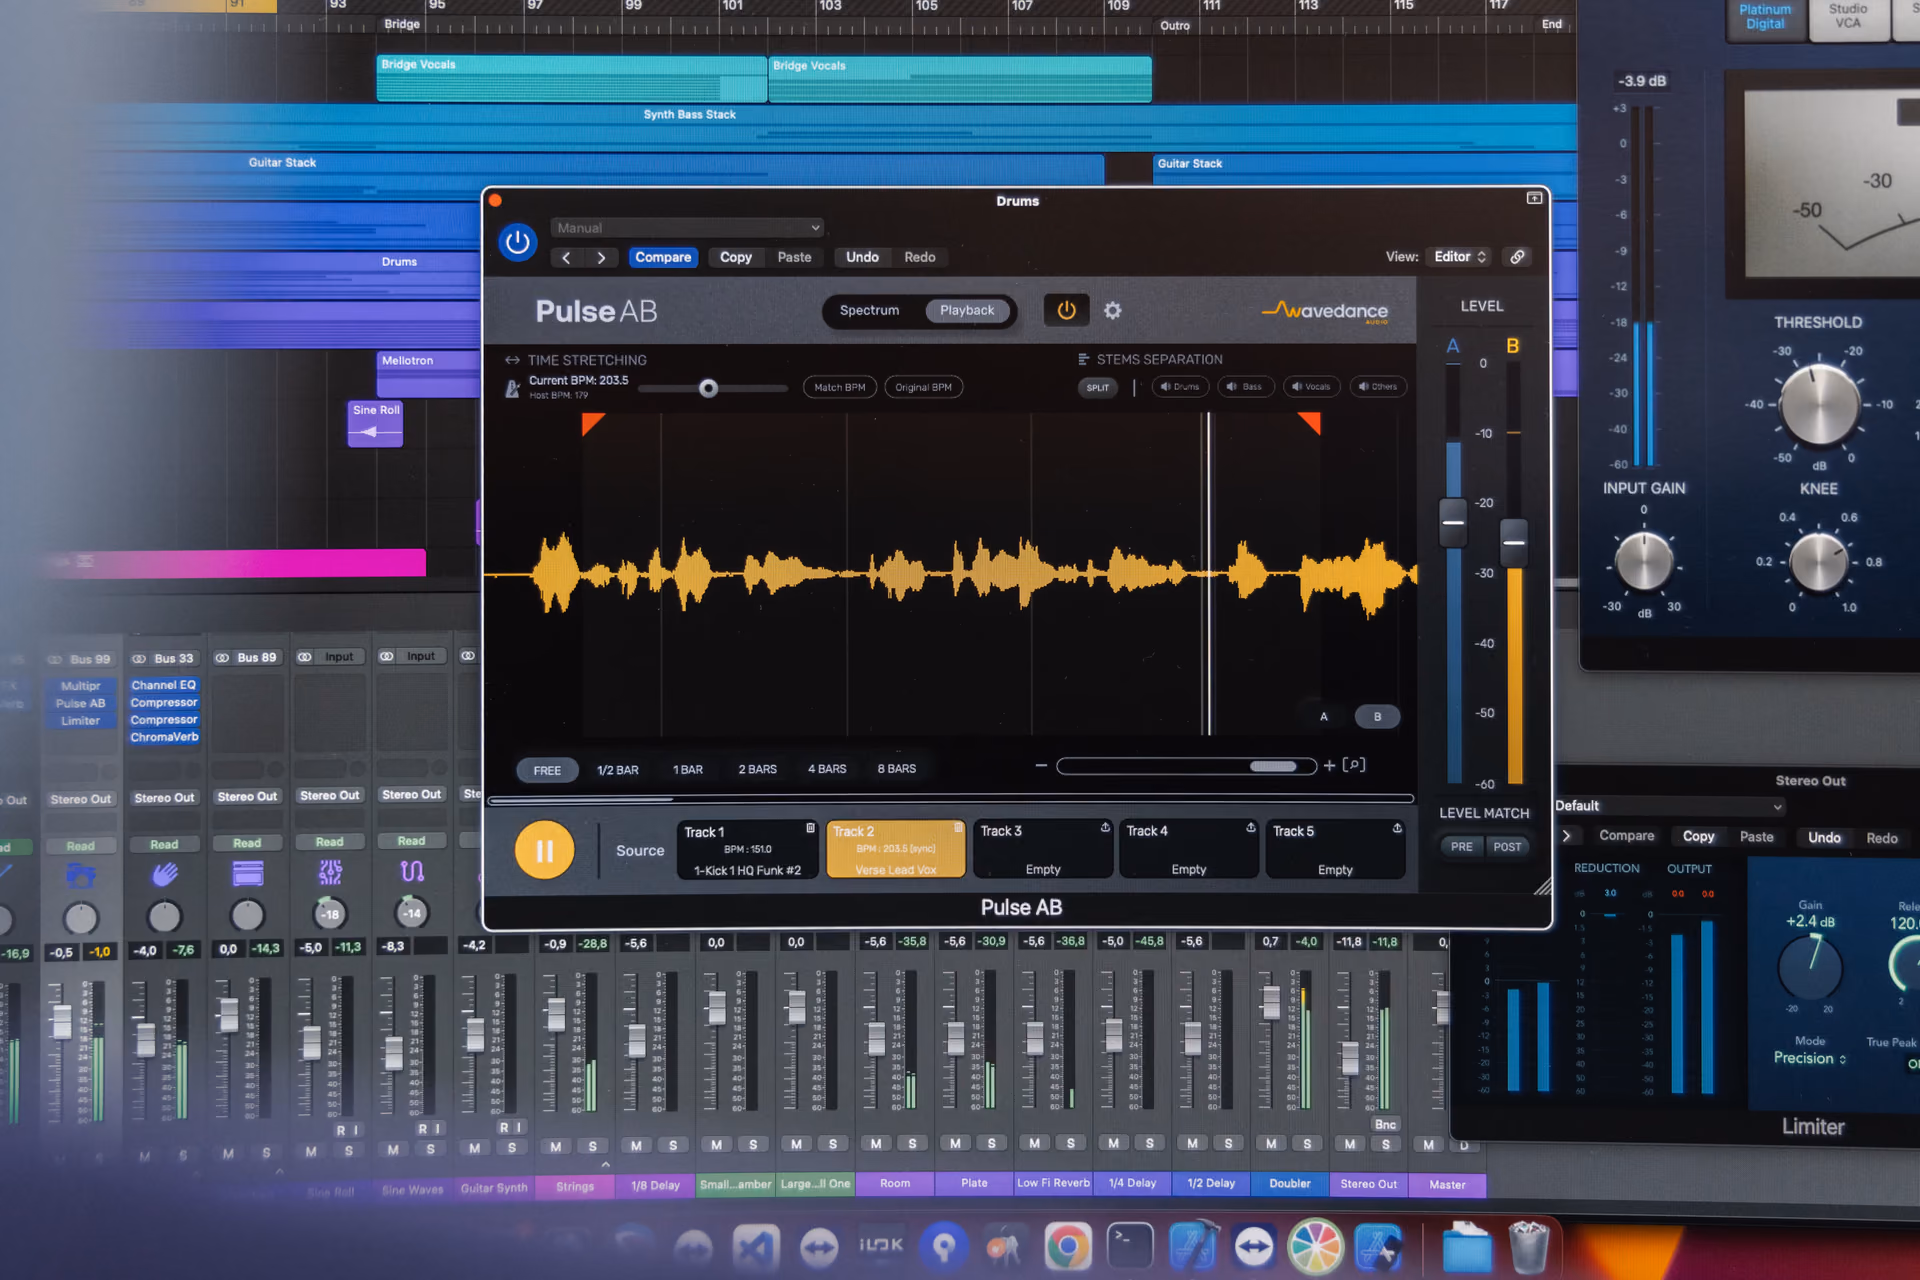Click Paste in the Drums plugin header

click(795, 257)
